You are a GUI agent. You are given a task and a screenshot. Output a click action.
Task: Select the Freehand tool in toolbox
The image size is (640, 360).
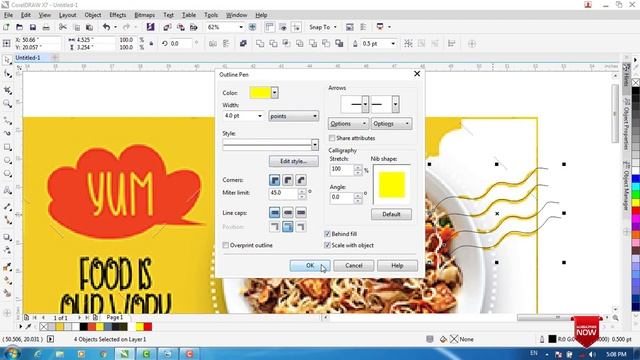tap(7, 120)
